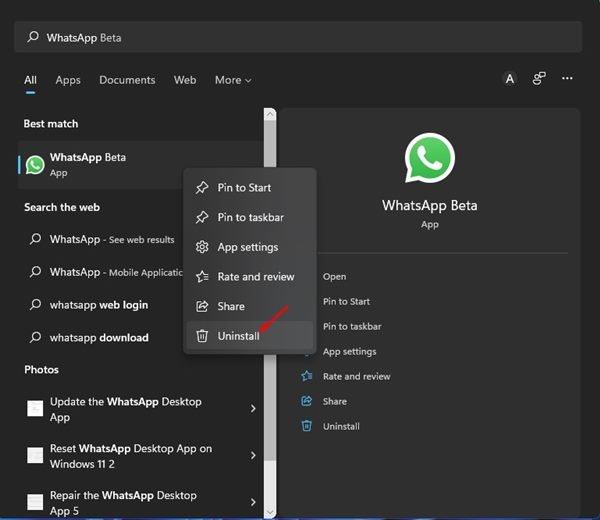Choose Pin to Start in context menu
Screen dimensions: 600x520
click(x=249, y=187)
